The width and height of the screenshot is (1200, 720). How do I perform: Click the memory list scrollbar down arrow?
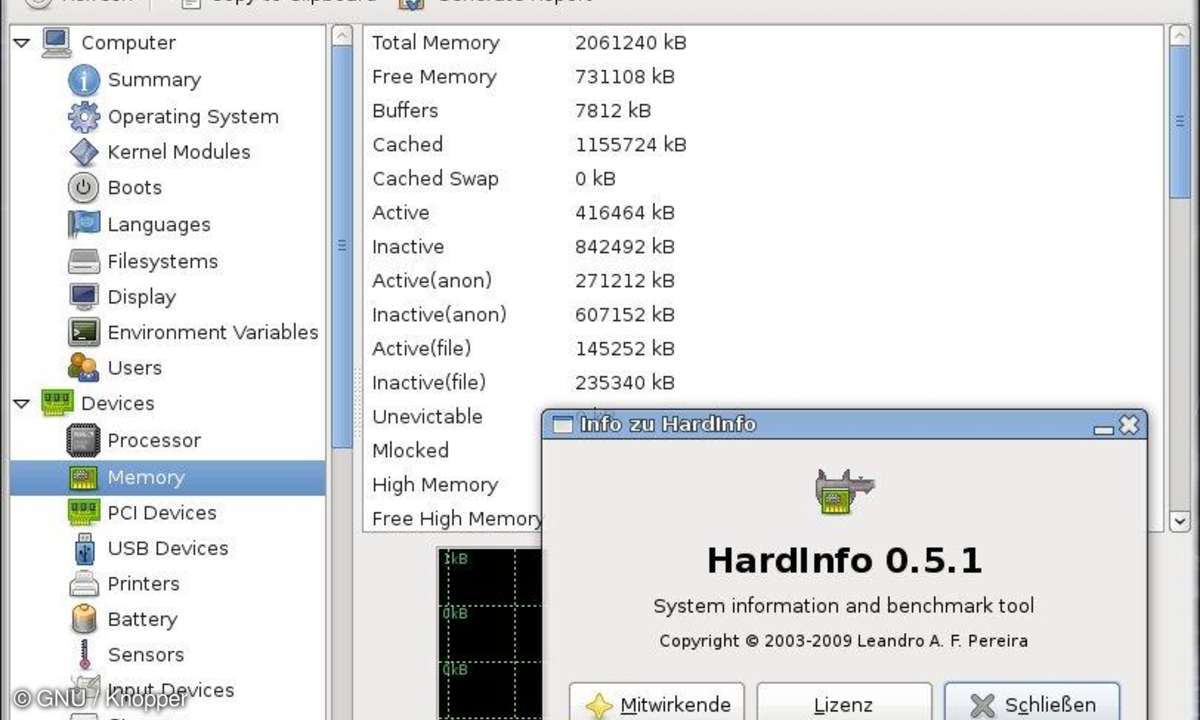point(1180,520)
